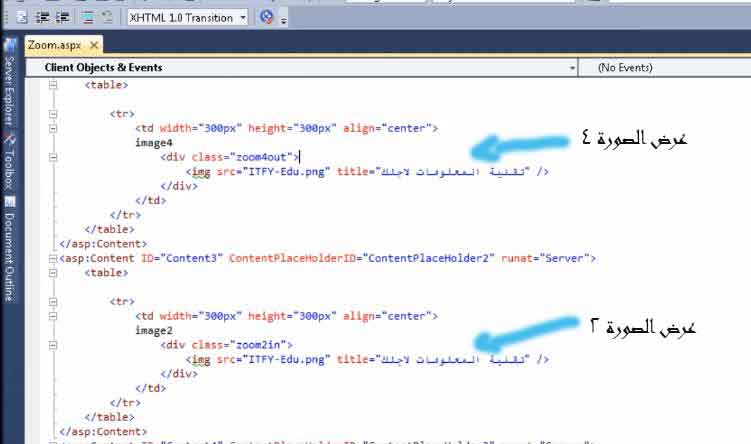Click the increase line indent toolbar icon
Viewport: 751px width, 444px height.
click(62, 17)
